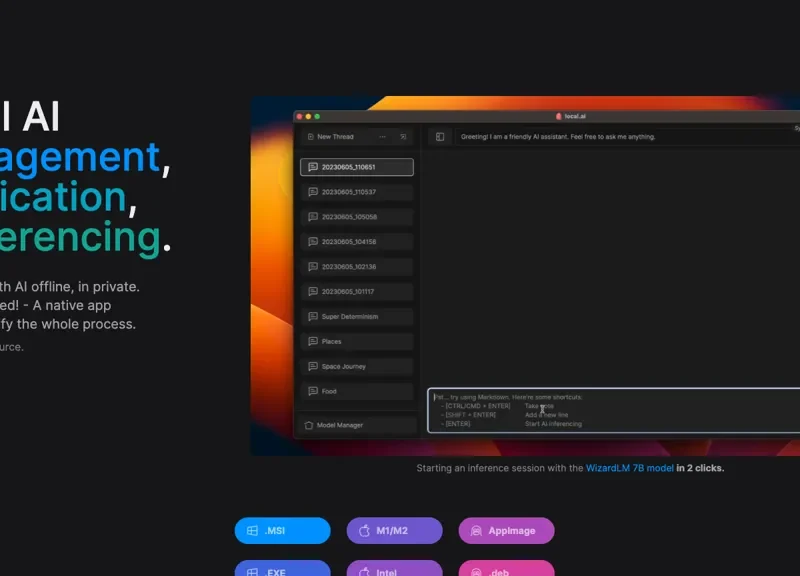The height and width of the screenshot is (576, 800).
Task: Download the Windows .MSI installer
Action: tap(282, 531)
